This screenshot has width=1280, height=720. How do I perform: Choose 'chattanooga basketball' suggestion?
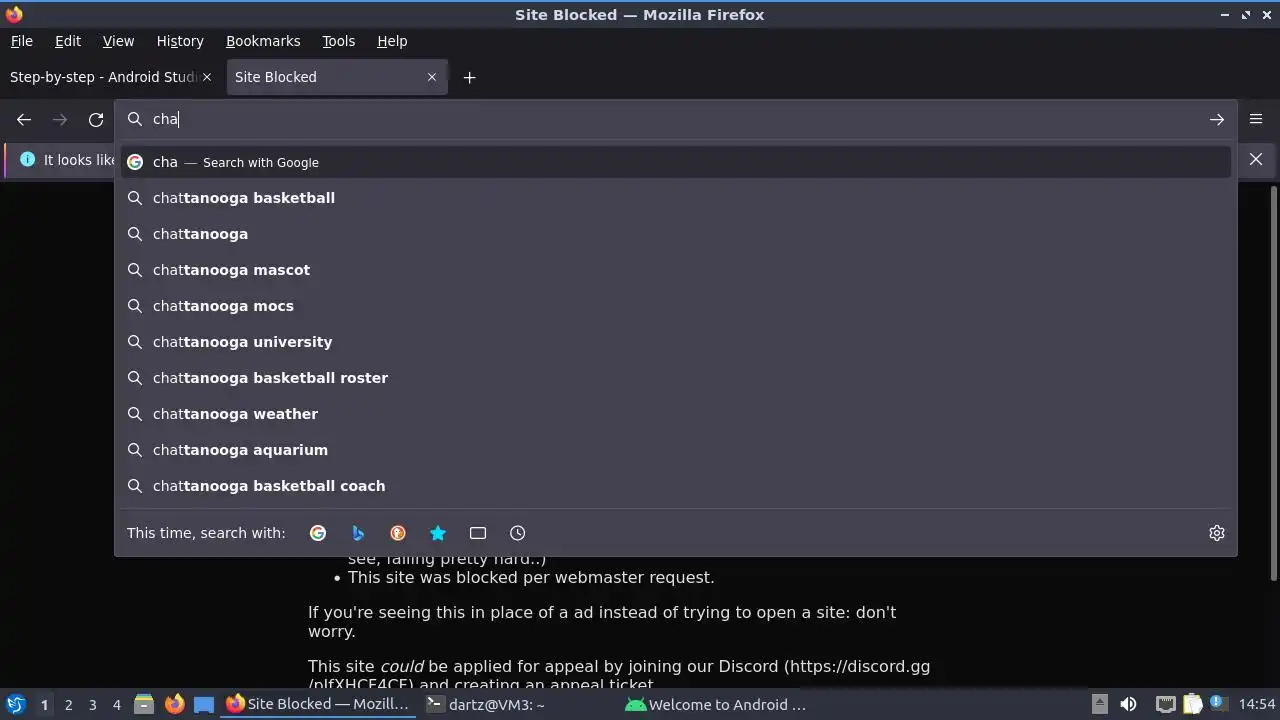(675, 198)
